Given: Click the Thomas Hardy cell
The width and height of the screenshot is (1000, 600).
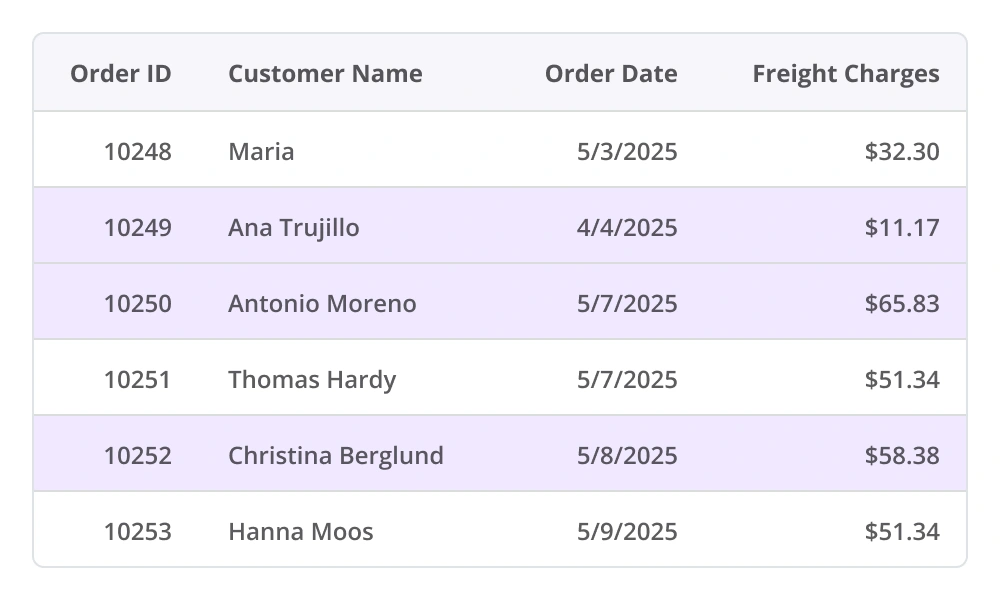Looking at the screenshot, I should [312, 379].
